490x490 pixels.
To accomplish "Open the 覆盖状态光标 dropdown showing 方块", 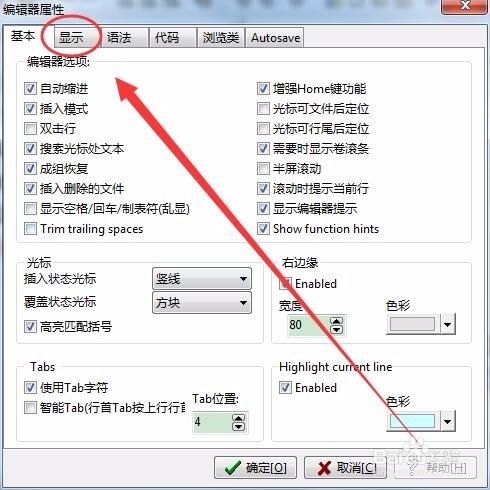I will (202, 303).
